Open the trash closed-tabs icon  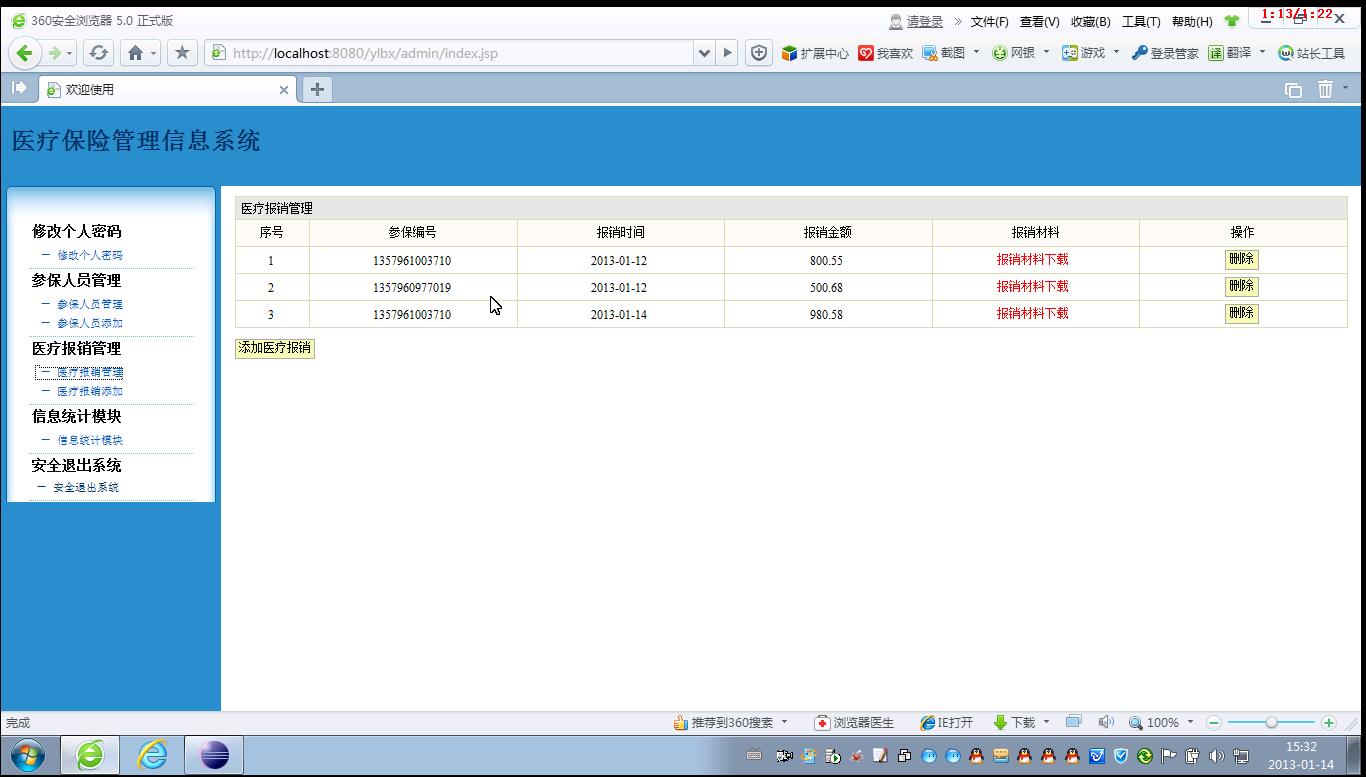[x=1325, y=89]
